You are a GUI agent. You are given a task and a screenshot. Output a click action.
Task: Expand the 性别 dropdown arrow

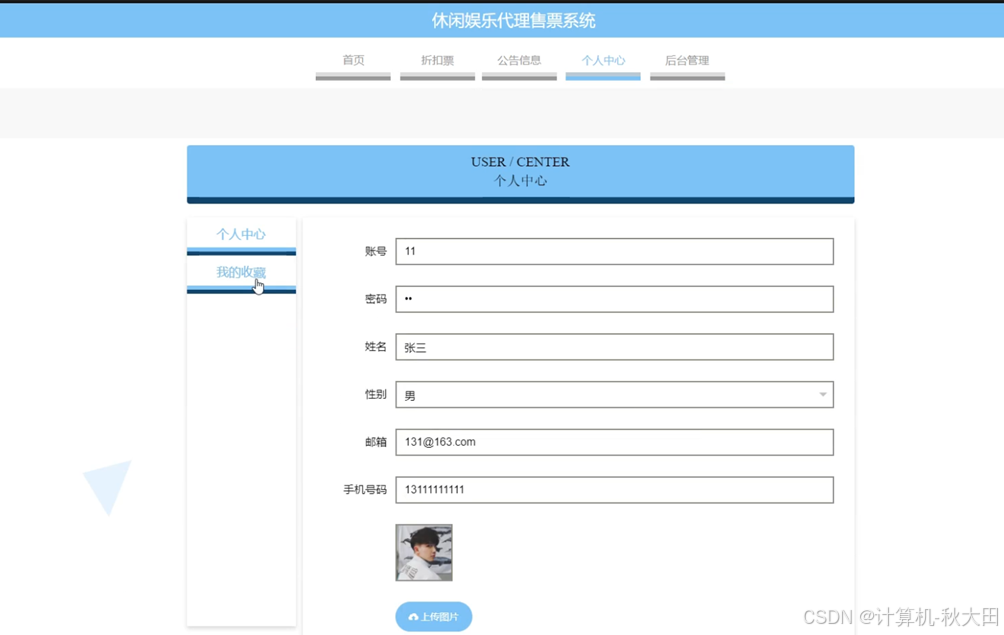coord(823,394)
